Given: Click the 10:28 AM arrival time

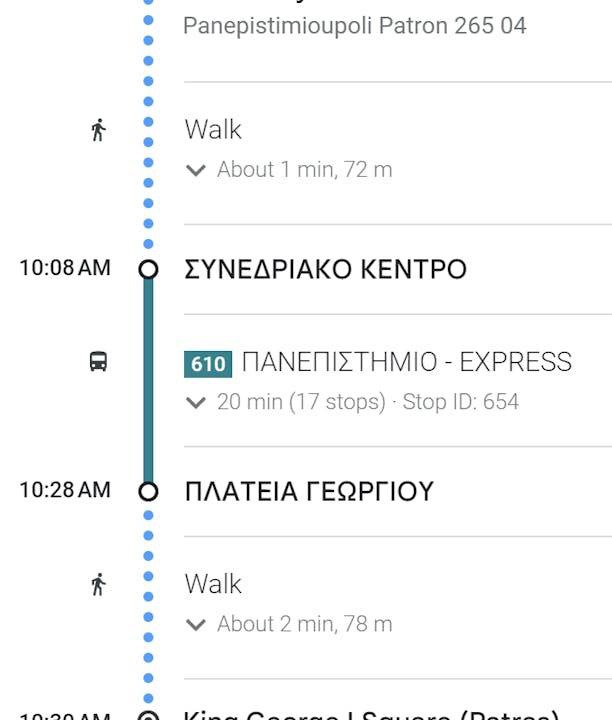Looking at the screenshot, I should point(65,490).
